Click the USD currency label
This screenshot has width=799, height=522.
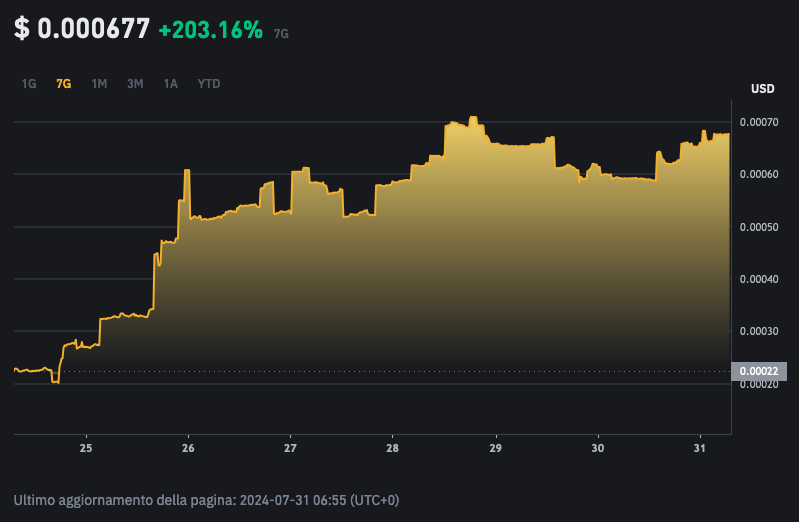(x=762, y=89)
